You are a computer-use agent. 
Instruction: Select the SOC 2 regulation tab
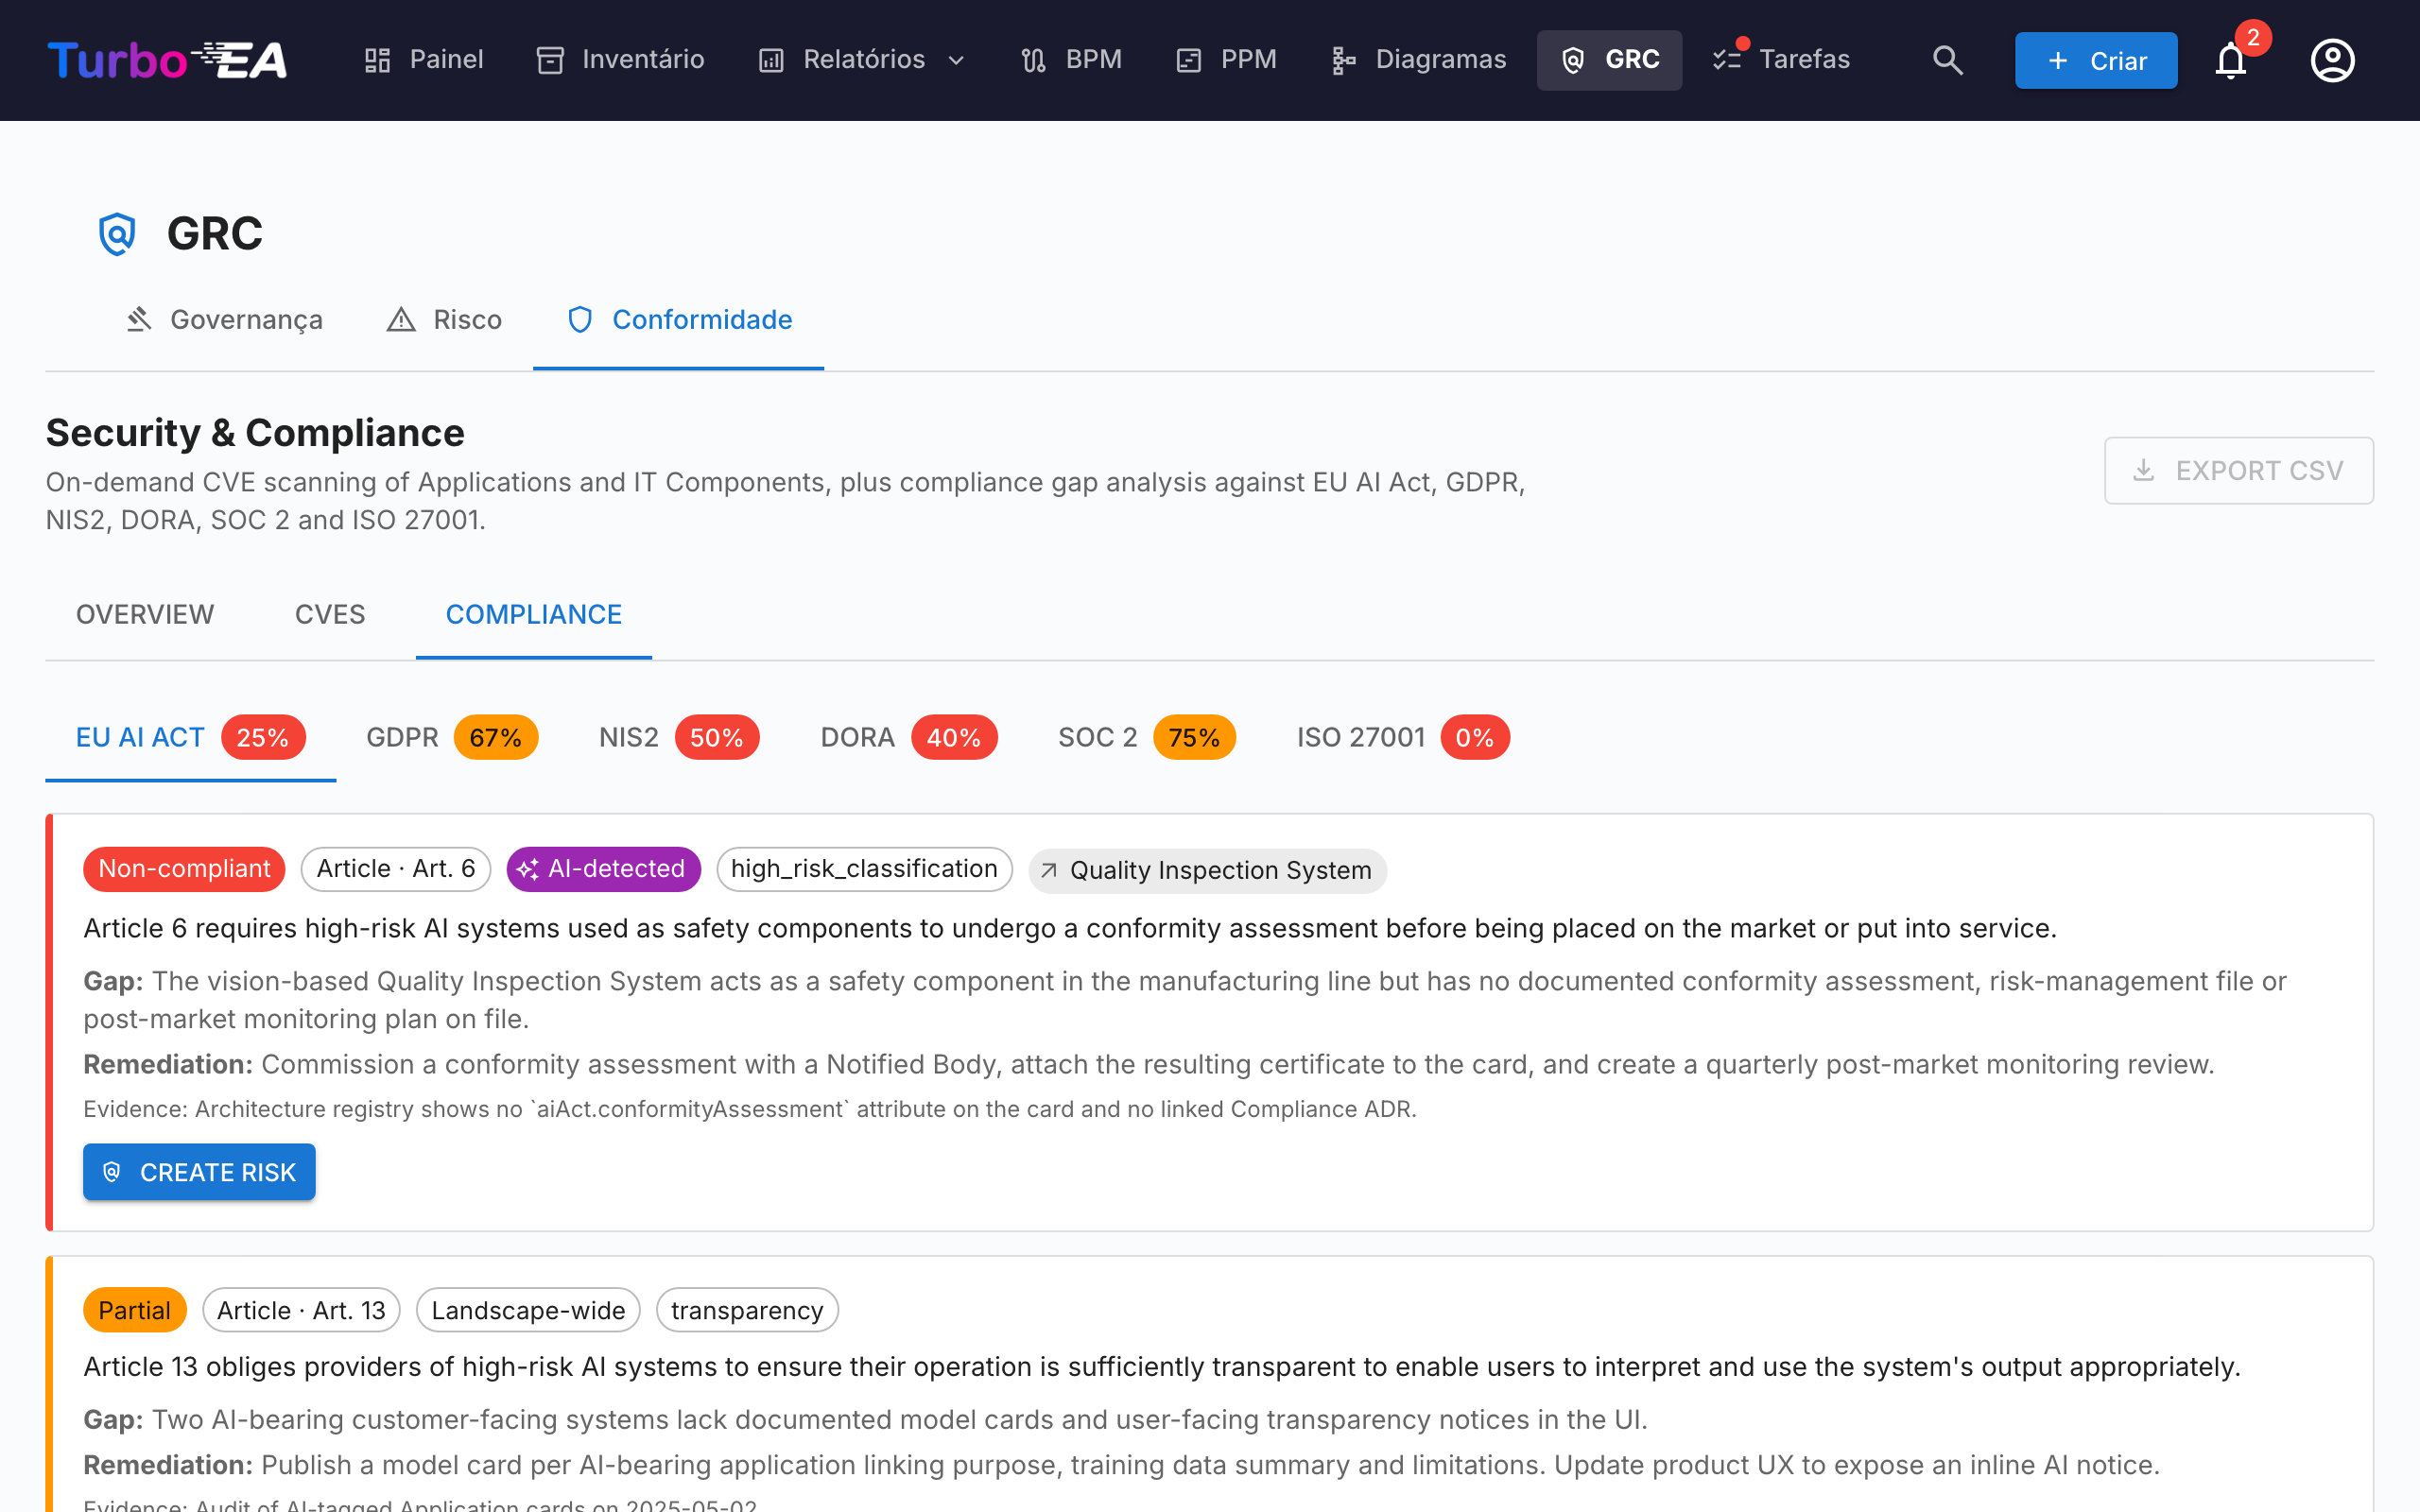1147,737
